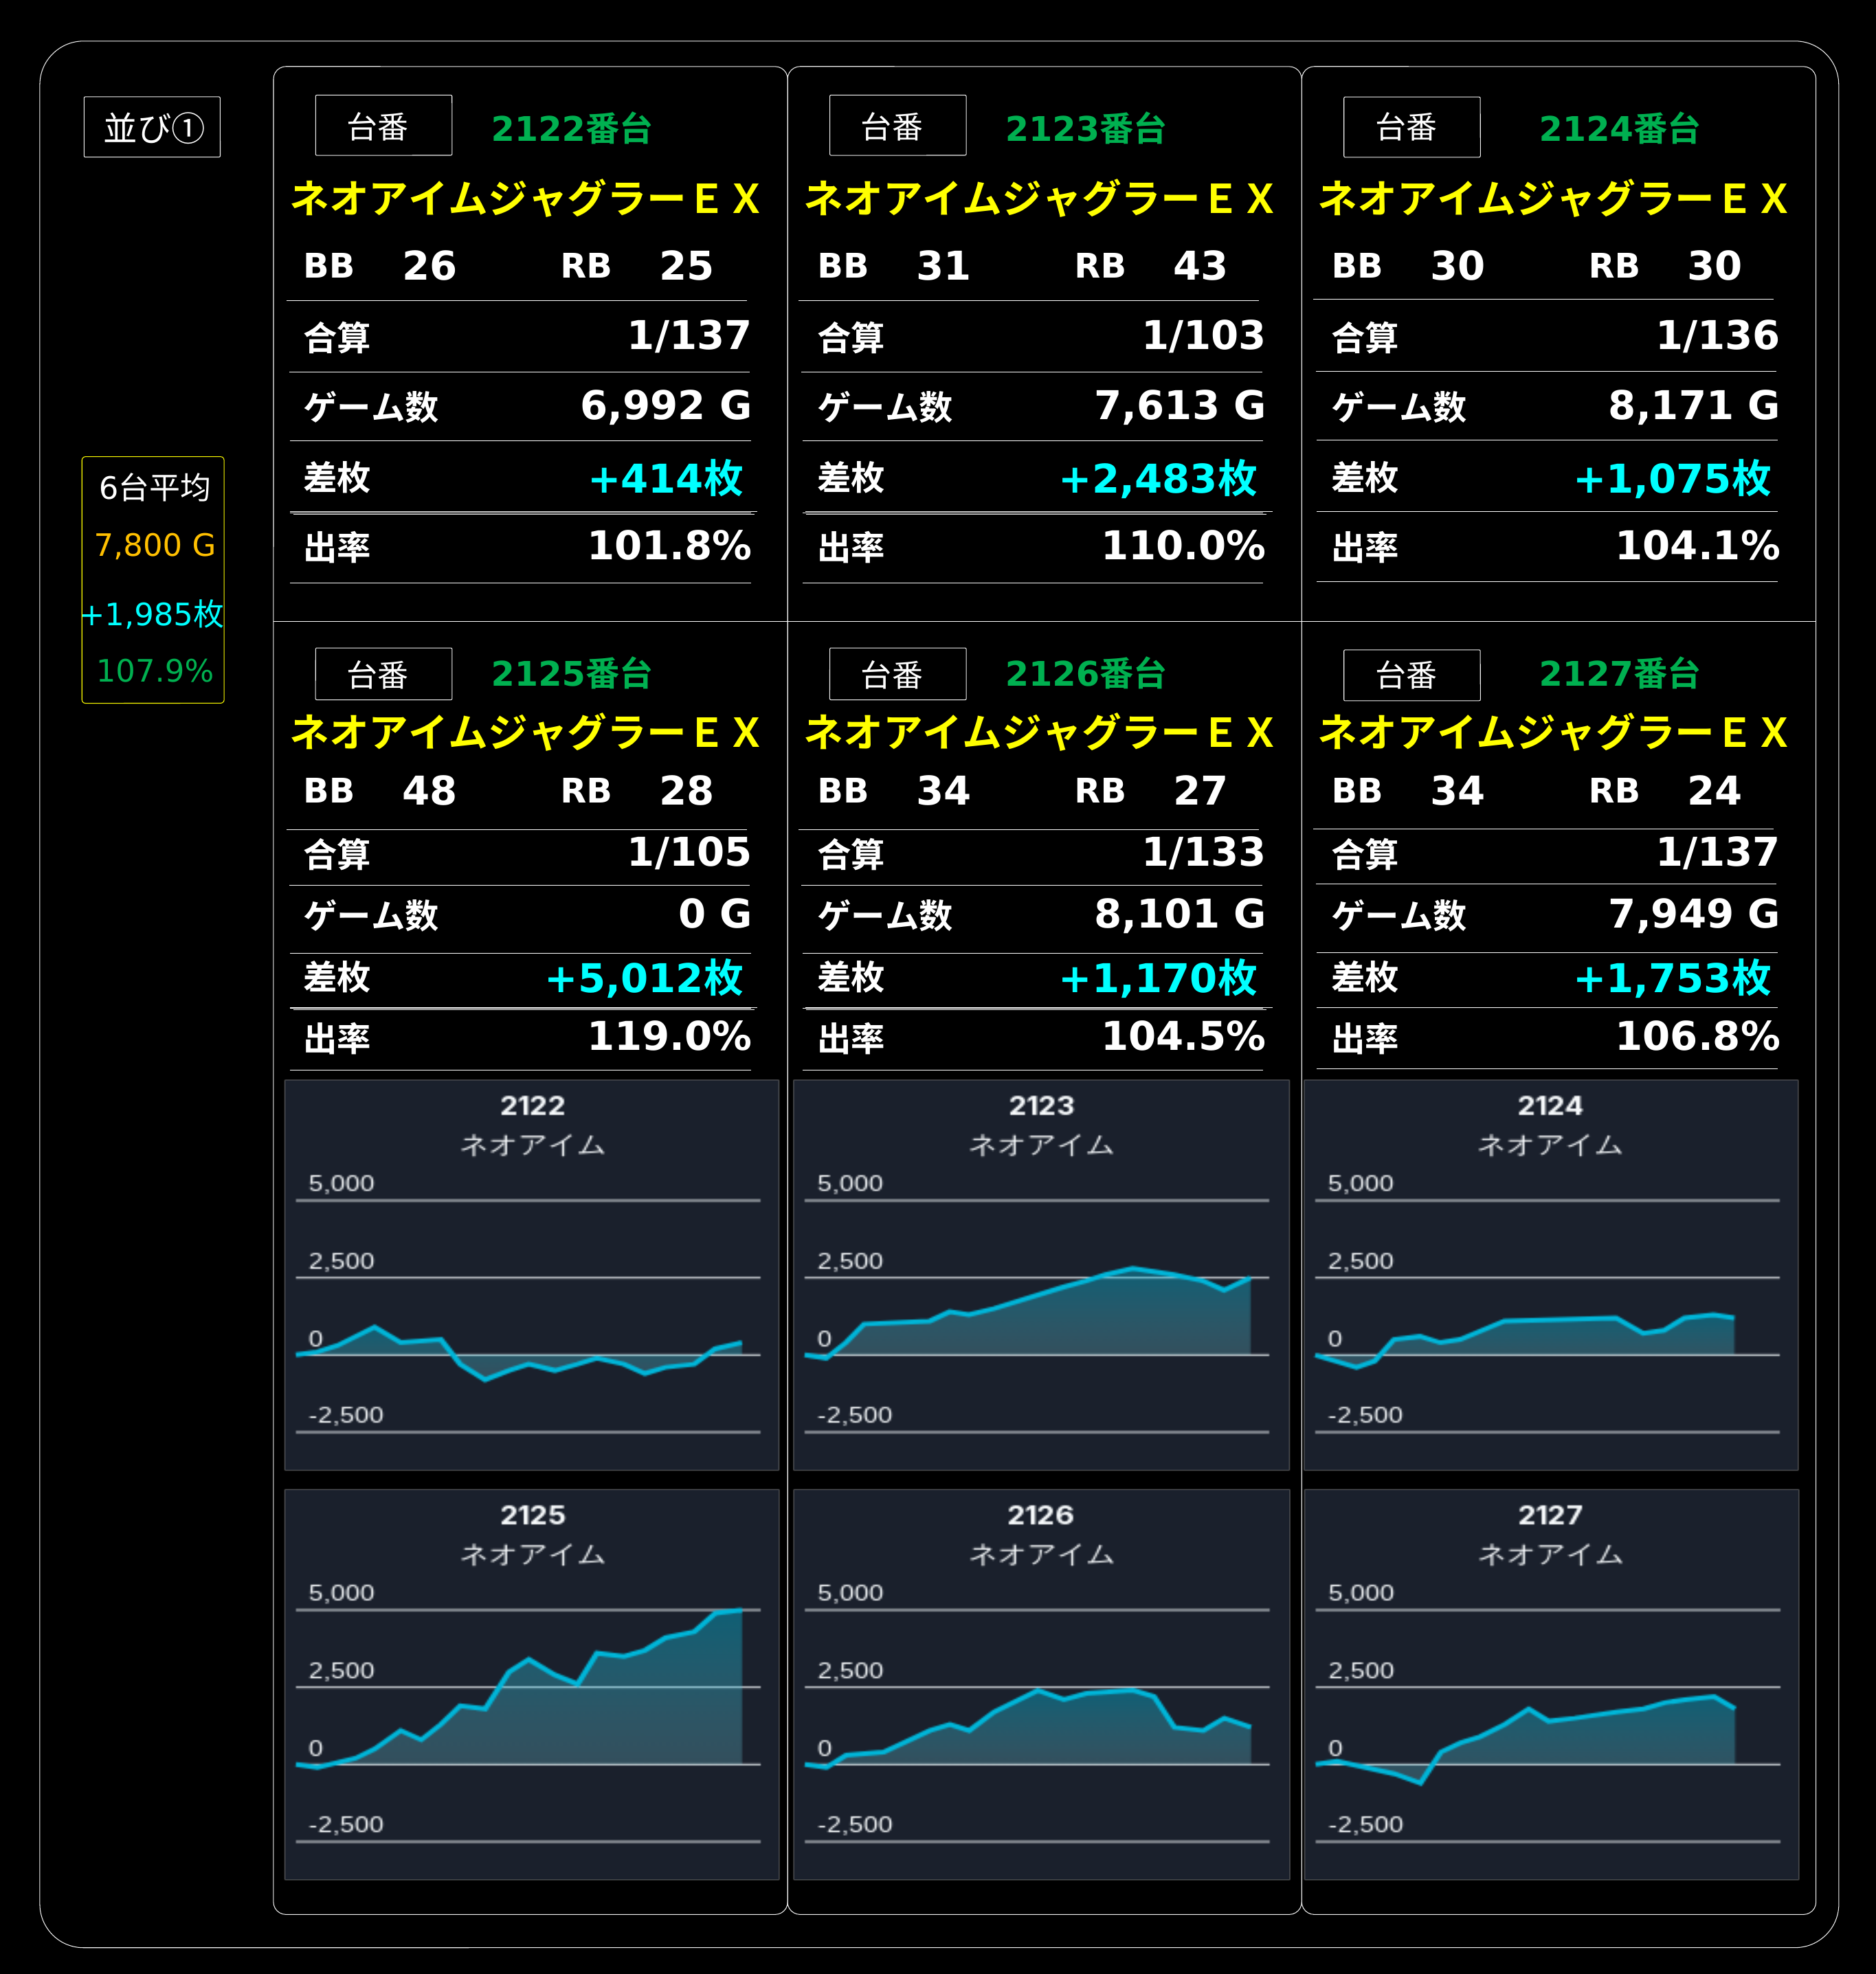Click the +1,075枚 difference value
This screenshot has width=1876, height=1974.
pos(1673,478)
